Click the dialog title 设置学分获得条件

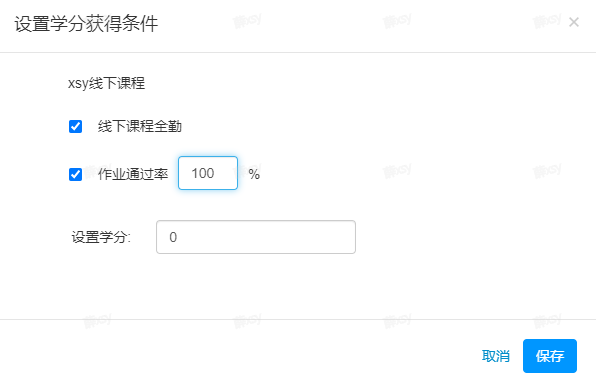click(x=86, y=24)
